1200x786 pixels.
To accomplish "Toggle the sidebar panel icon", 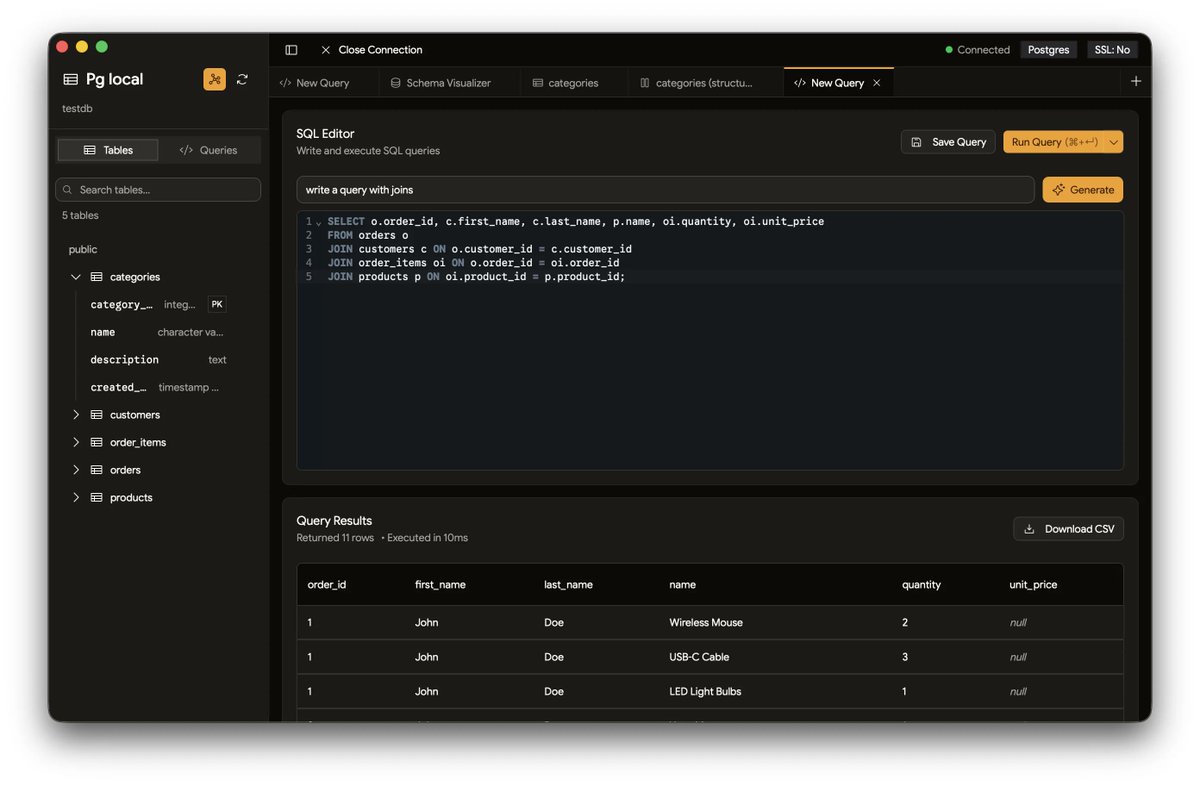I will 291,50.
